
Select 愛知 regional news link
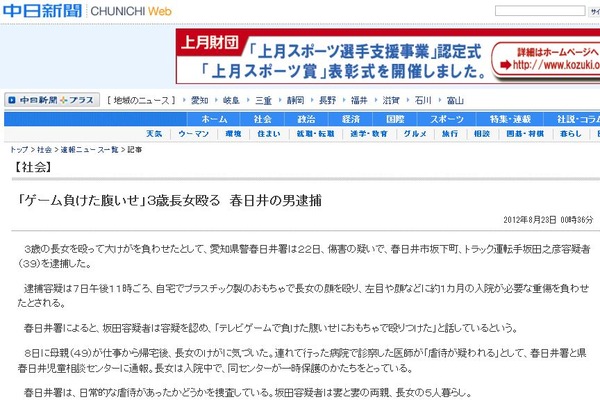pyautogui.click(x=199, y=100)
